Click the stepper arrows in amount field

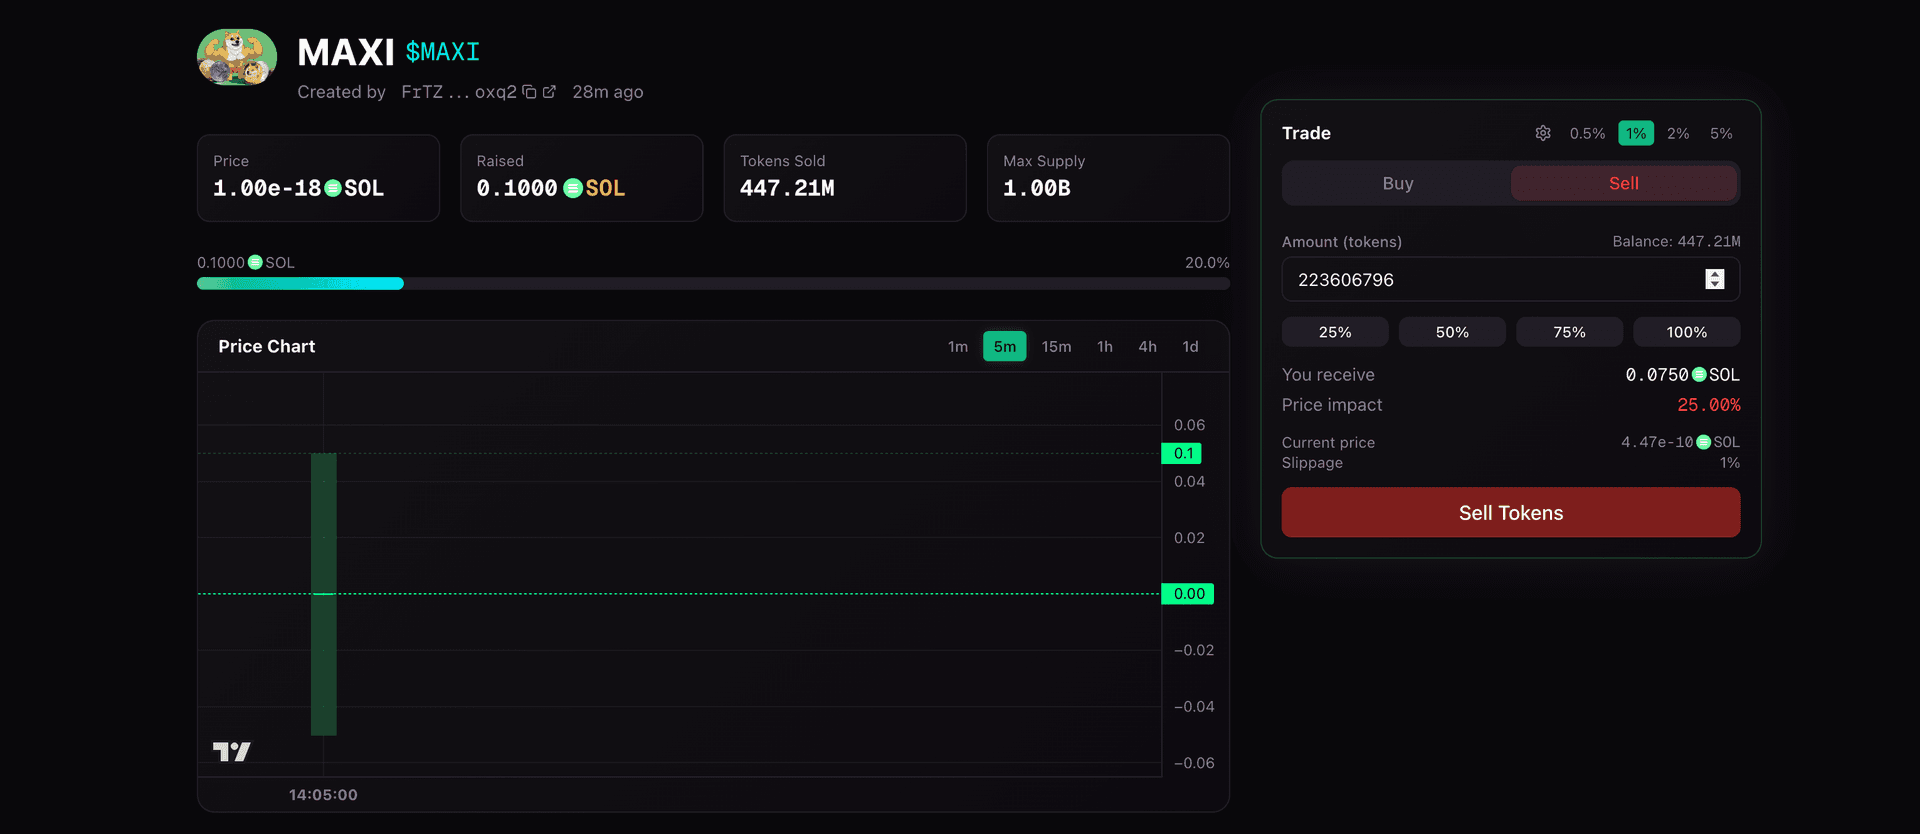click(1714, 279)
